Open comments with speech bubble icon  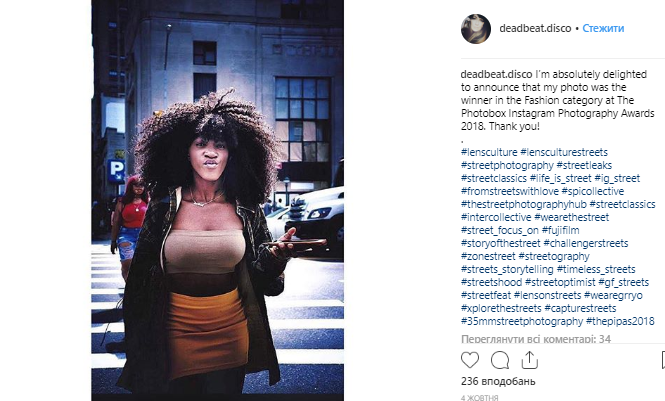point(500,360)
